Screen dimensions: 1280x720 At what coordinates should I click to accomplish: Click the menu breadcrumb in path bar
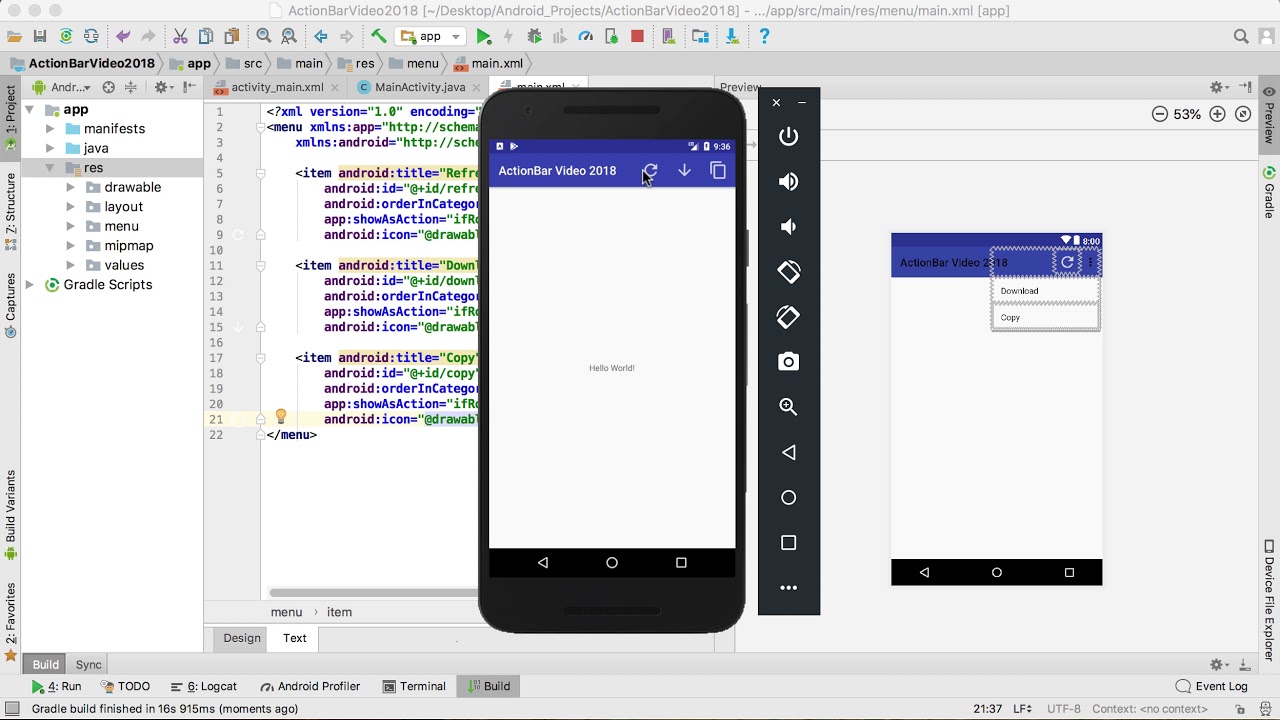pos(413,63)
